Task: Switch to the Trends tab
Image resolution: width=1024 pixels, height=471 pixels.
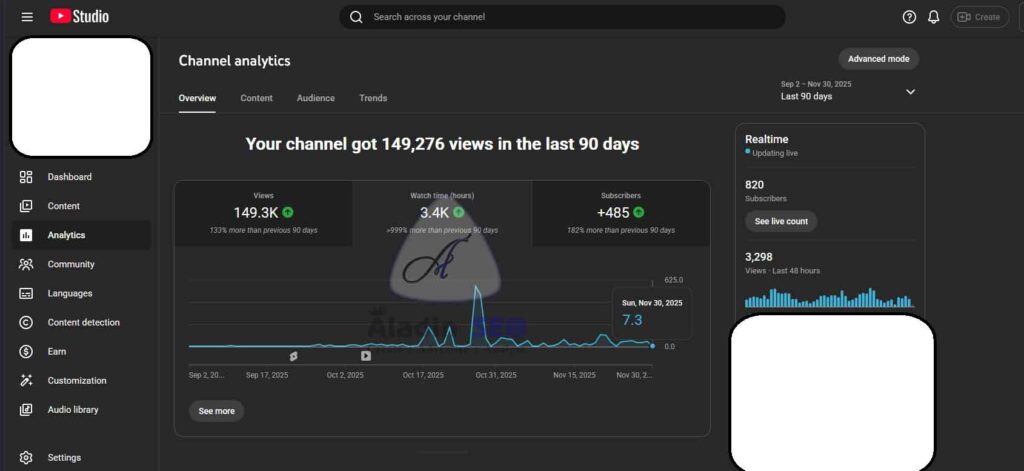Action: 373,98
